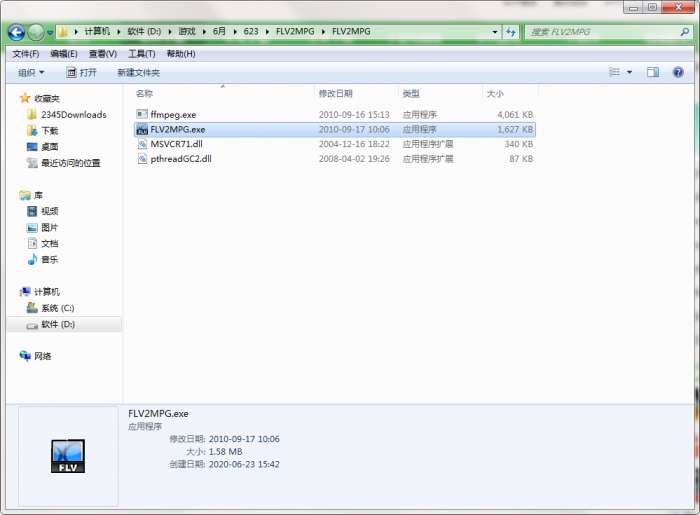Click the 6月 breadcrumb segment
The height and width of the screenshot is (515, 700).
click(219, 31)
